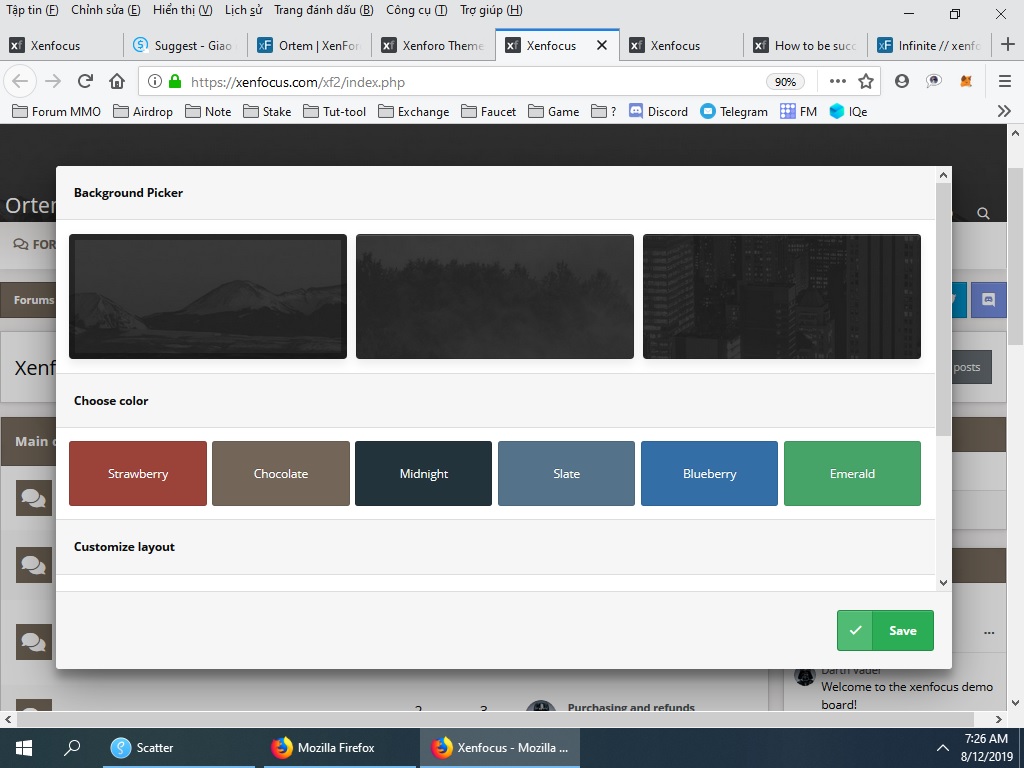Click the forum search magnifier icon
The width and height of the screenshot is (1024, 768).
point(983,213)
